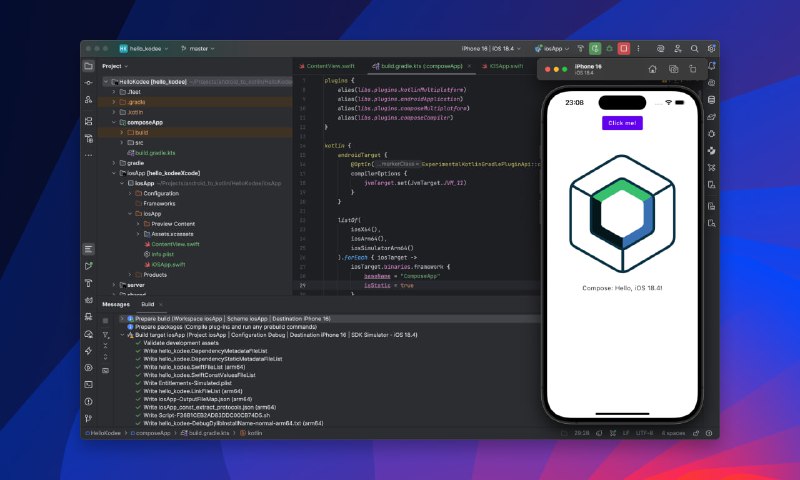Viewport: 800px width, 480px height.
Task: Click the Build hammer icon in the left sidebar
Action: 88,283
